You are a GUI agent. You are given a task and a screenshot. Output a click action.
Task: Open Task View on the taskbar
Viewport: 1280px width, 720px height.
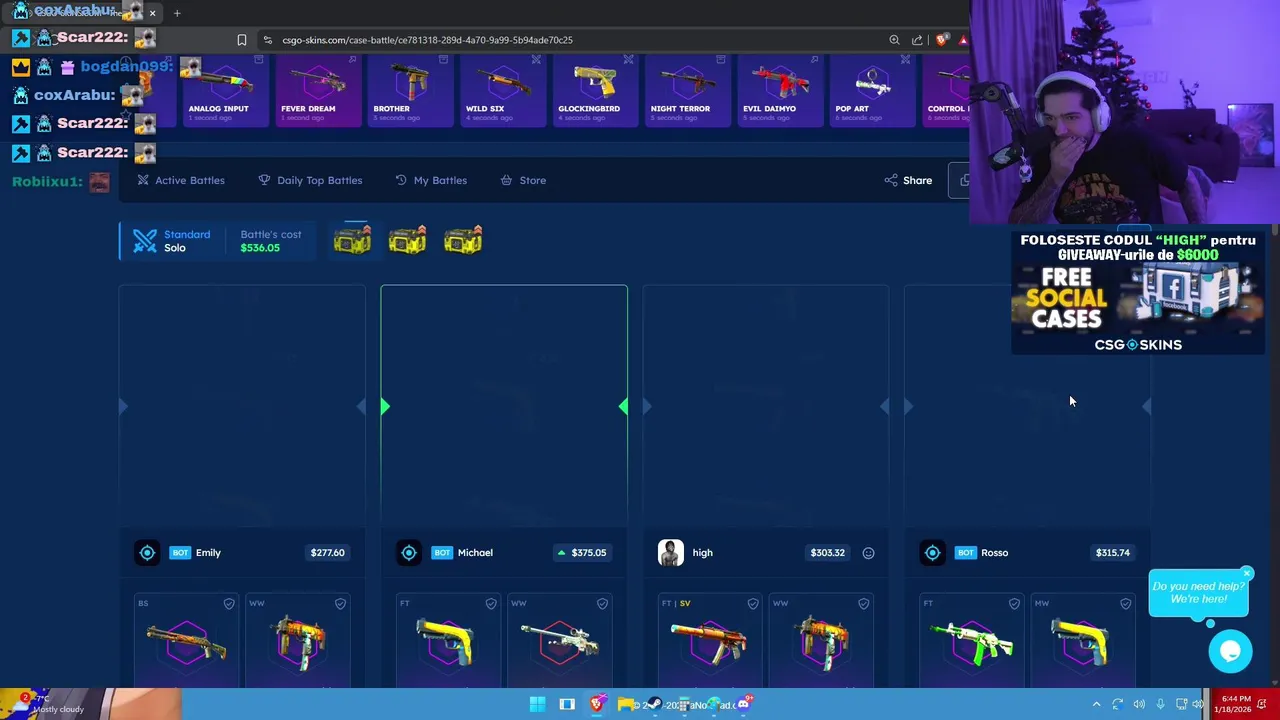pos(567,704)
